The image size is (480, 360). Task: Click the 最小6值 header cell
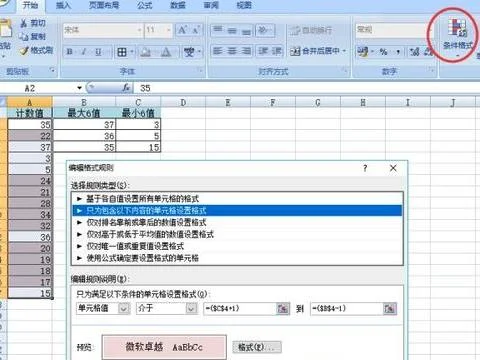click(x=138, y=113)
